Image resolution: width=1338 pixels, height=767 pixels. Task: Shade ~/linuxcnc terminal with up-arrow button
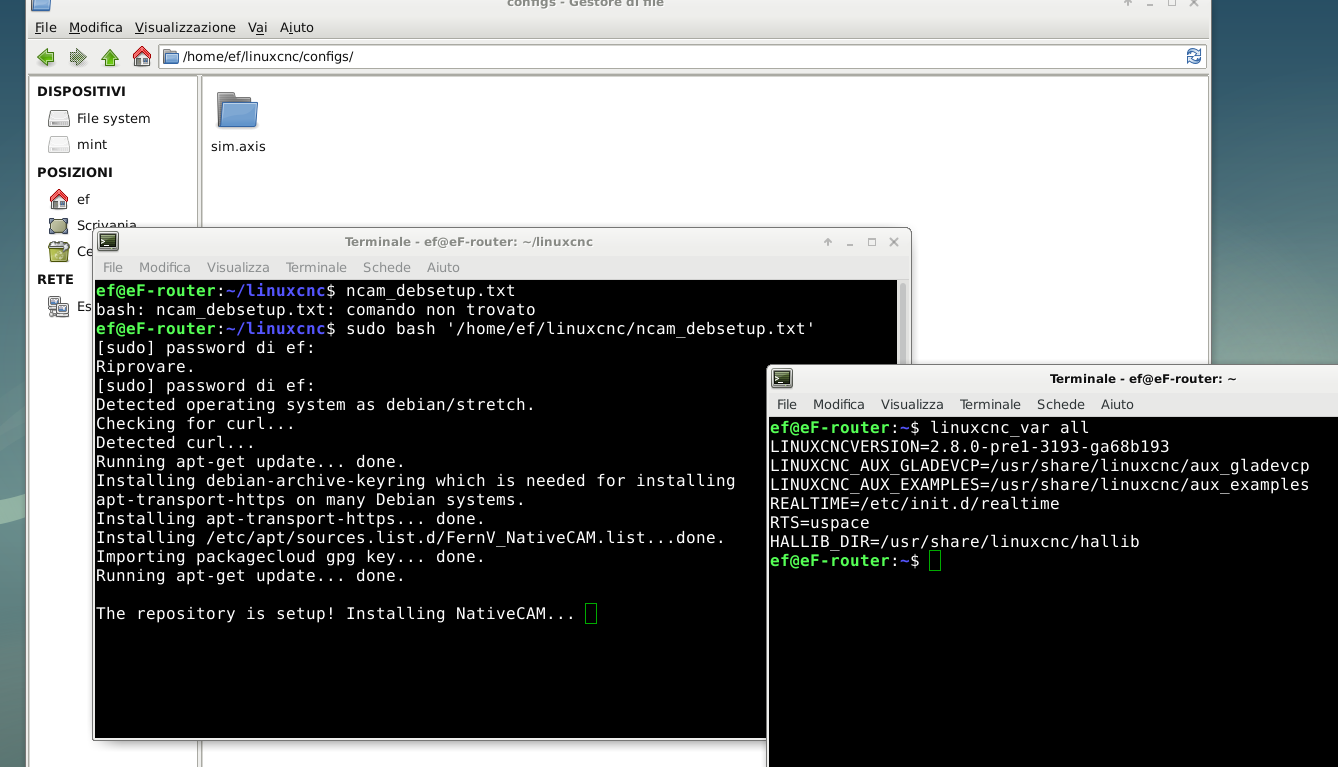(x=828, y=242)
